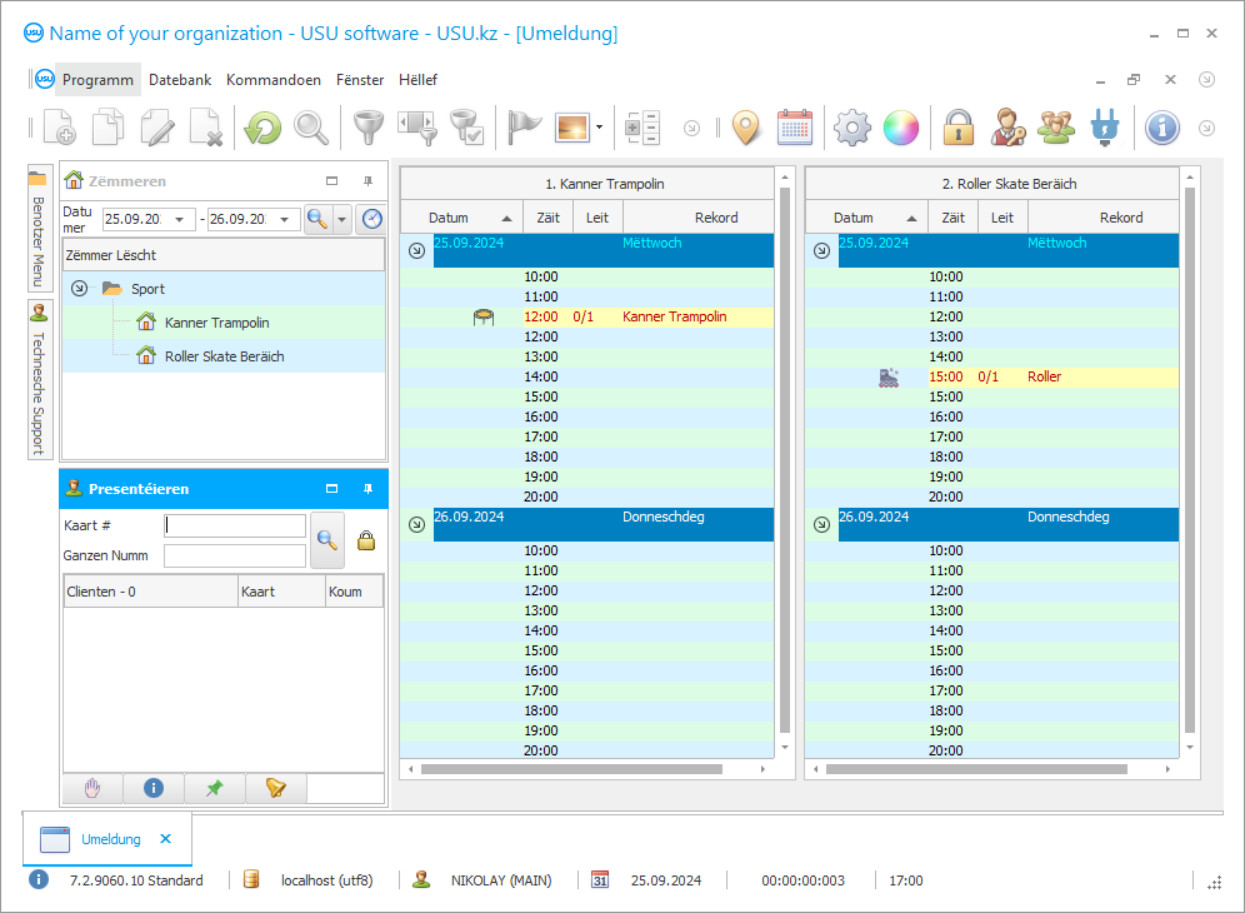Viewport: 1245px width, 913px height.
Task: Open the Programm menu
Action: (98, 80)
